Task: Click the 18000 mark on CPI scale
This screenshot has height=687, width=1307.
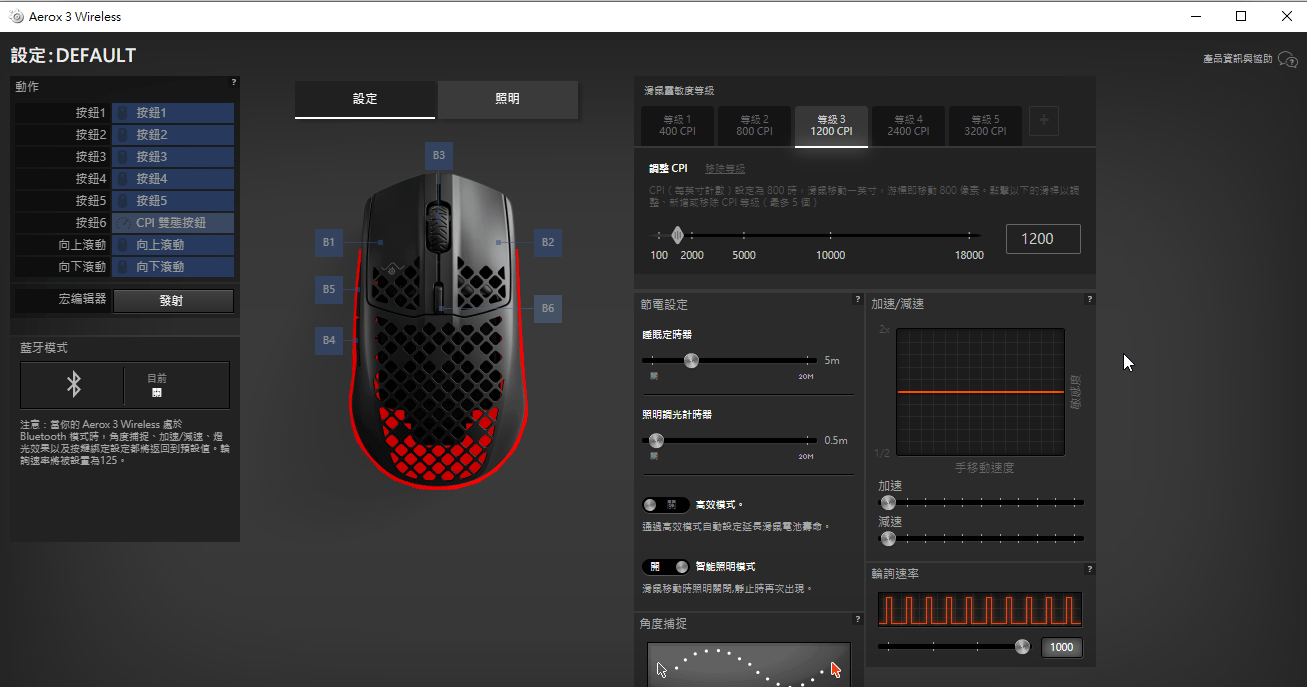Action: [969, 255]
